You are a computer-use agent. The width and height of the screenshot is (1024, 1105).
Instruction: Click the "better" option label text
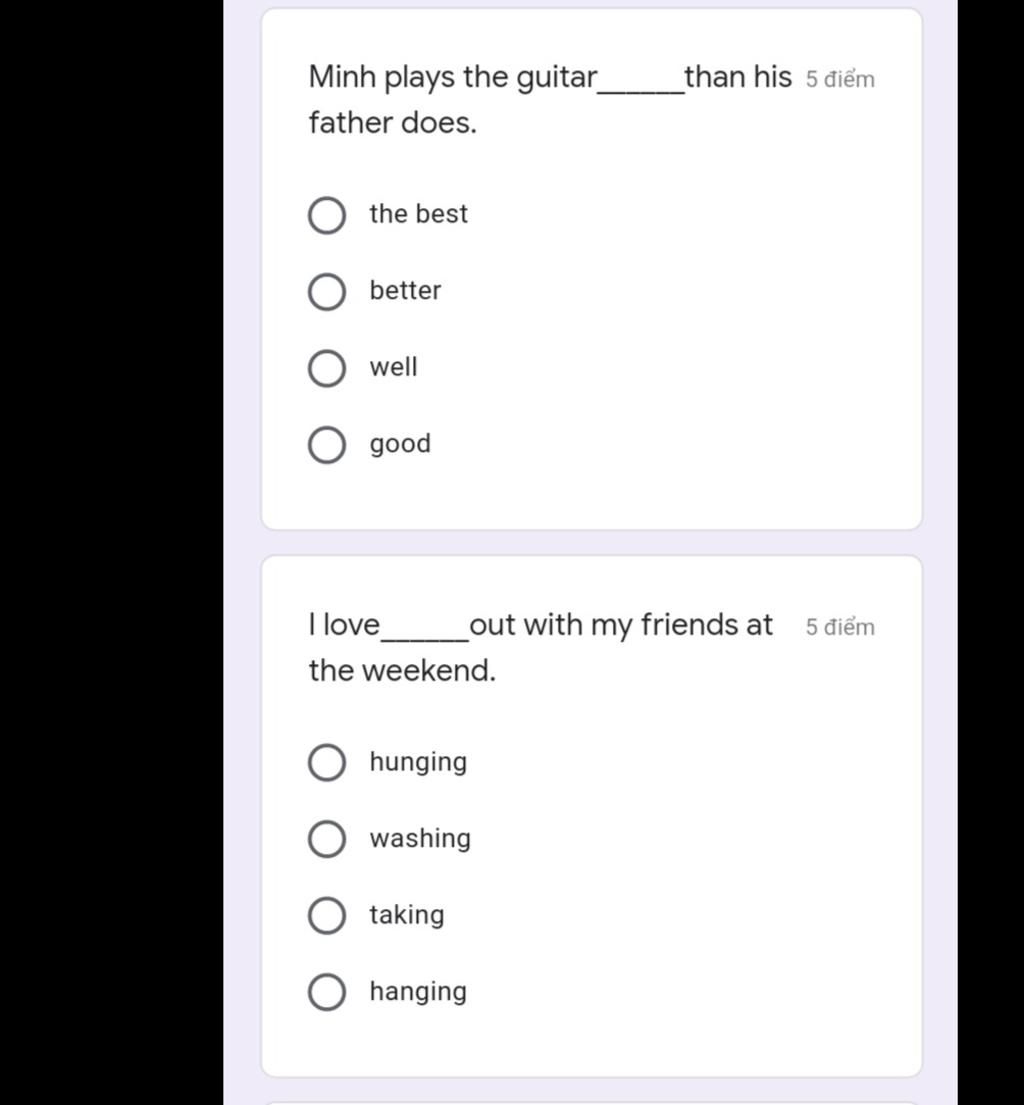click(405, 291)
